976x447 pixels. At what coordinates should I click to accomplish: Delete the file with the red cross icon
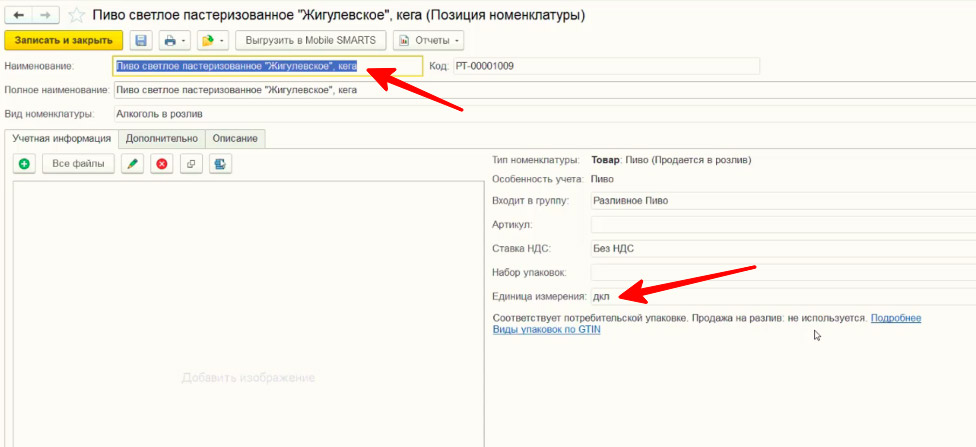[x=162, y=164]
